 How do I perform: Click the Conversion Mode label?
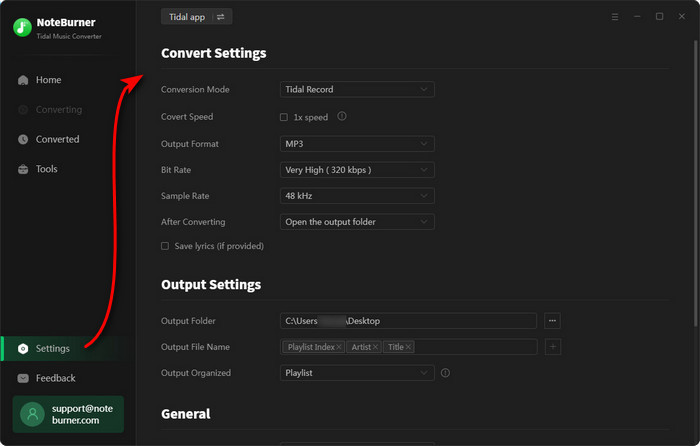point(195,89)
